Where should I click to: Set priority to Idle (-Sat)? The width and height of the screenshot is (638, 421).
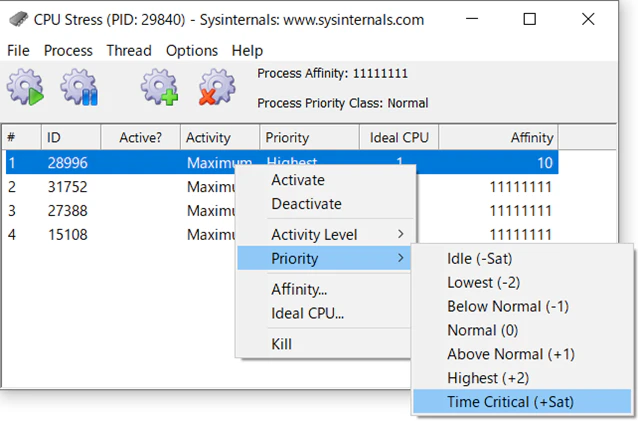coord(522,259)
